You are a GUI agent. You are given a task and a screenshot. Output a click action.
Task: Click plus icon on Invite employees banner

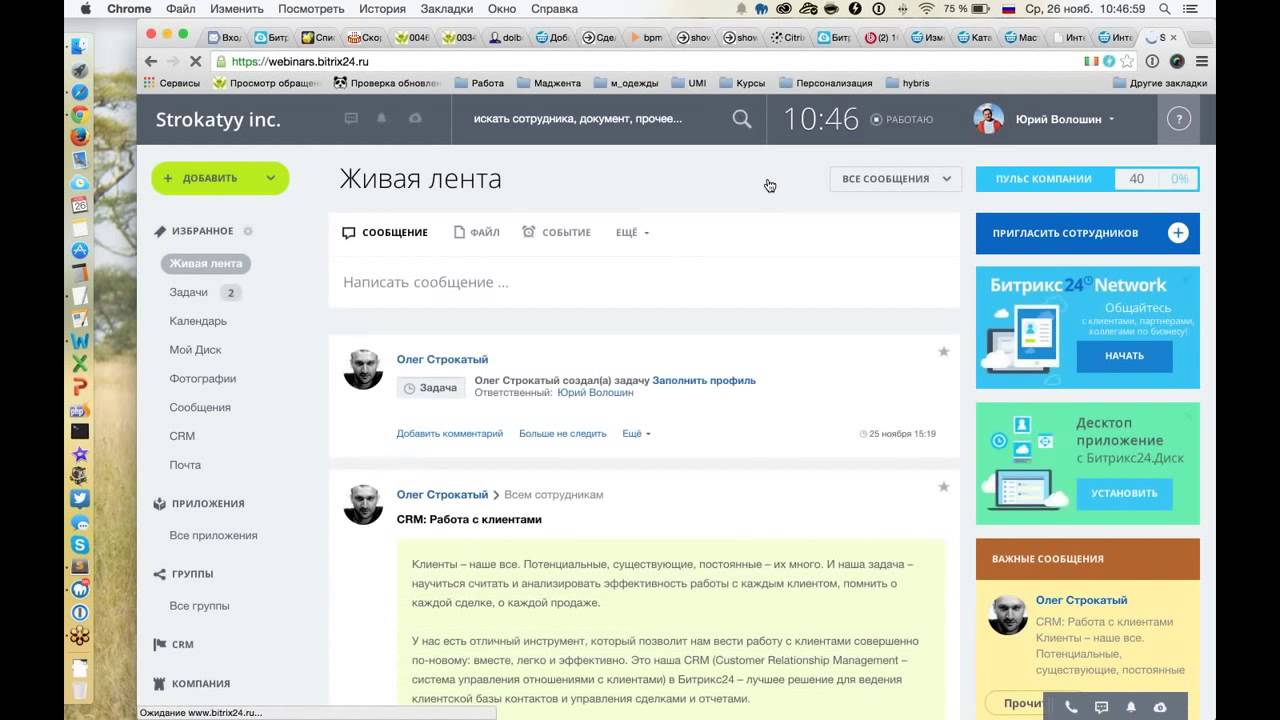click(x=1178, y=233)
